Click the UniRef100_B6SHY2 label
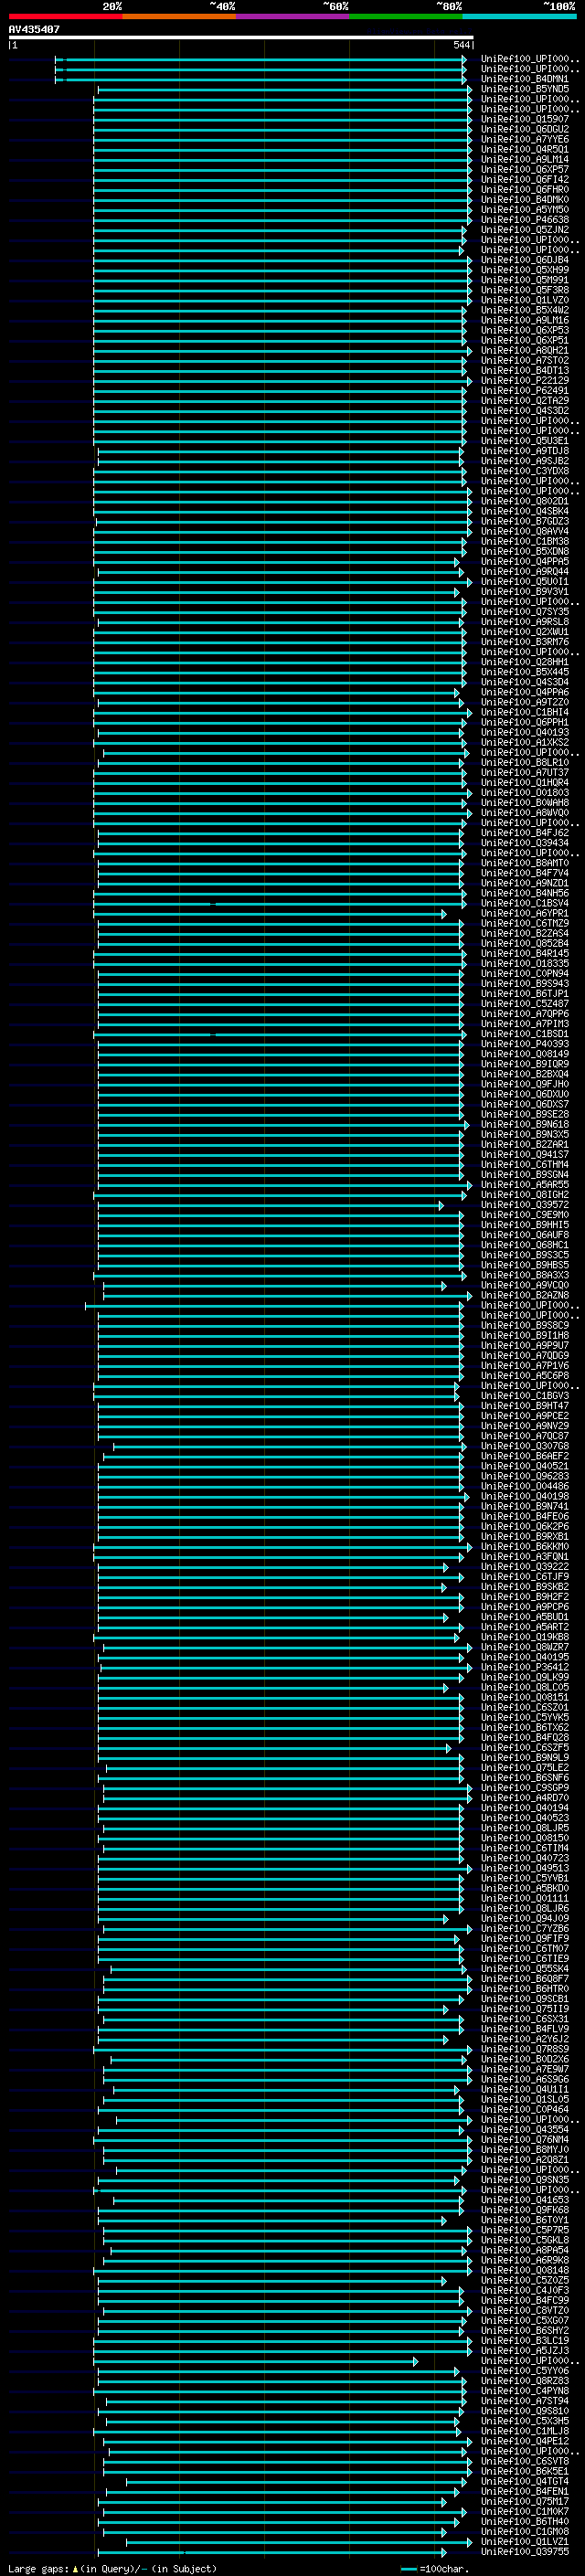Image resolution: width=585 pixels, height=2576 pixels. [x=524, y=2330]
